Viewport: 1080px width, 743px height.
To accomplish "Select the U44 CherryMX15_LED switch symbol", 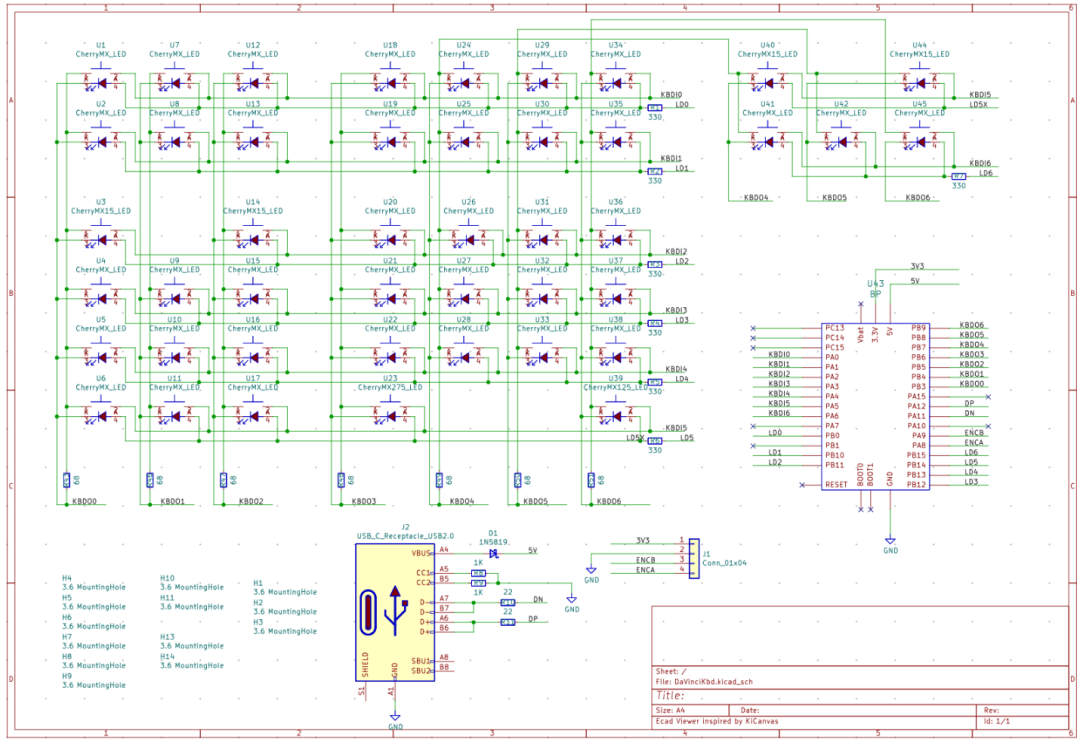I will [x=920, y=81].
